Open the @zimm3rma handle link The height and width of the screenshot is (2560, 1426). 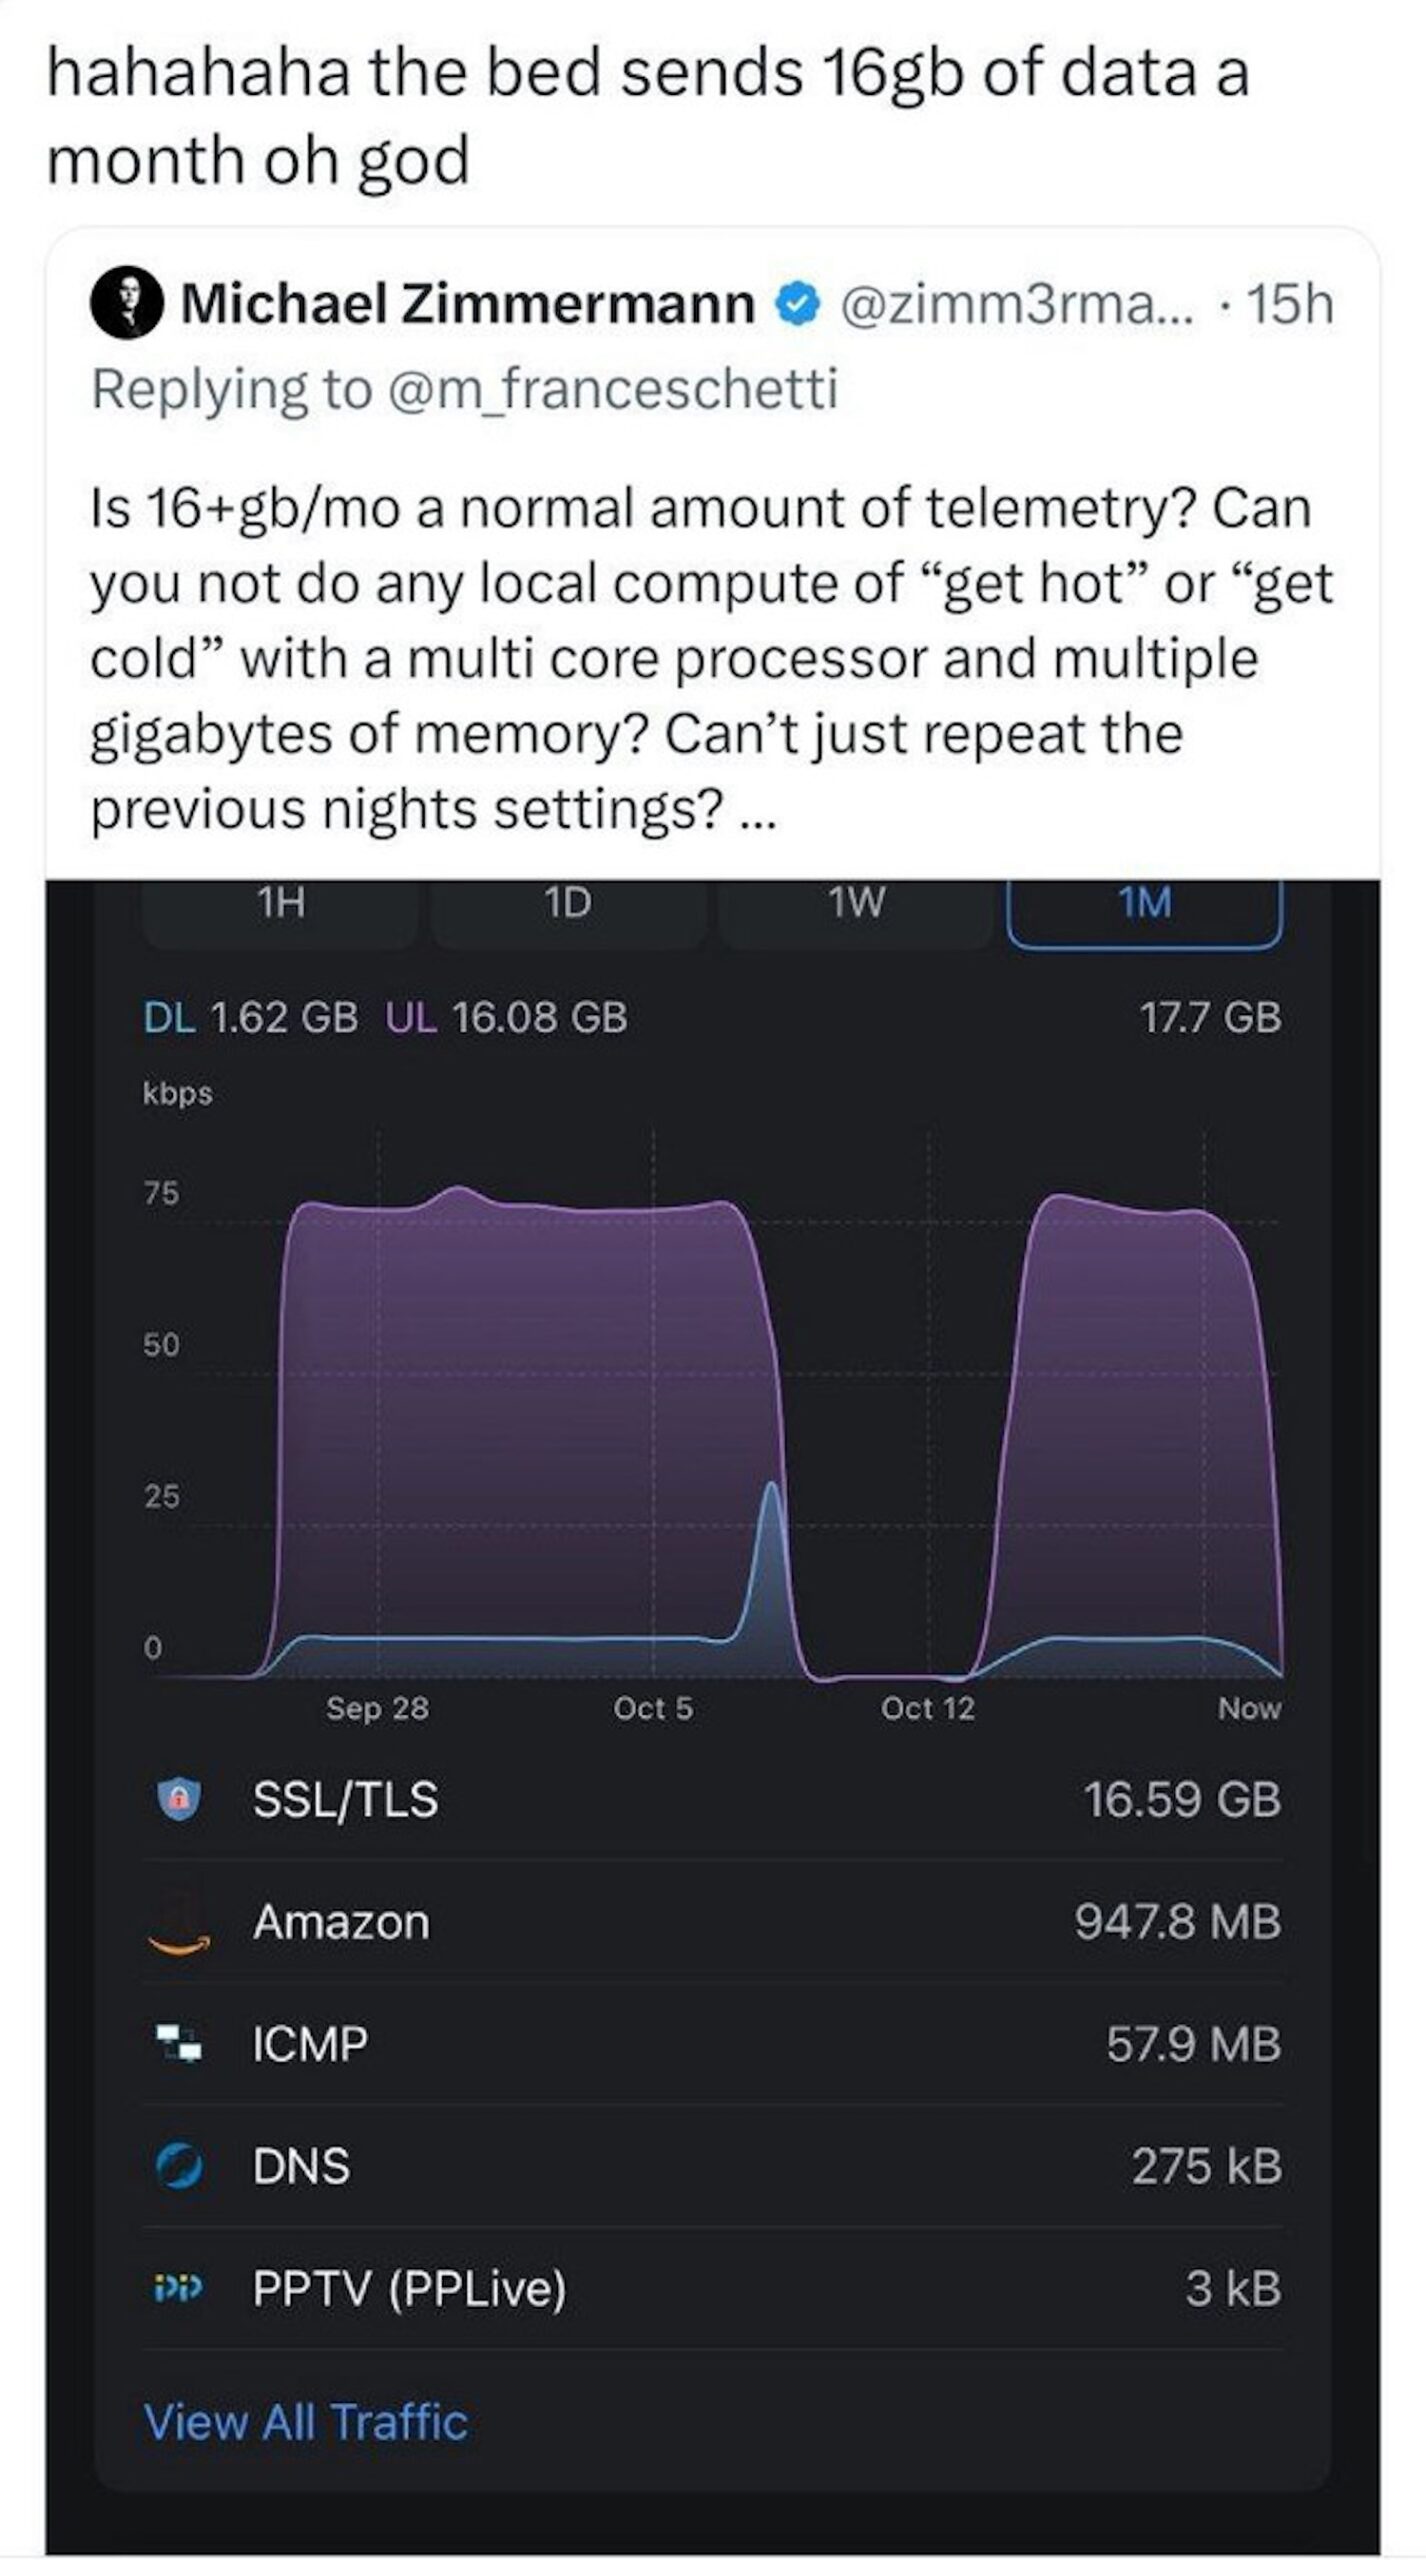tap(1016, 305)
